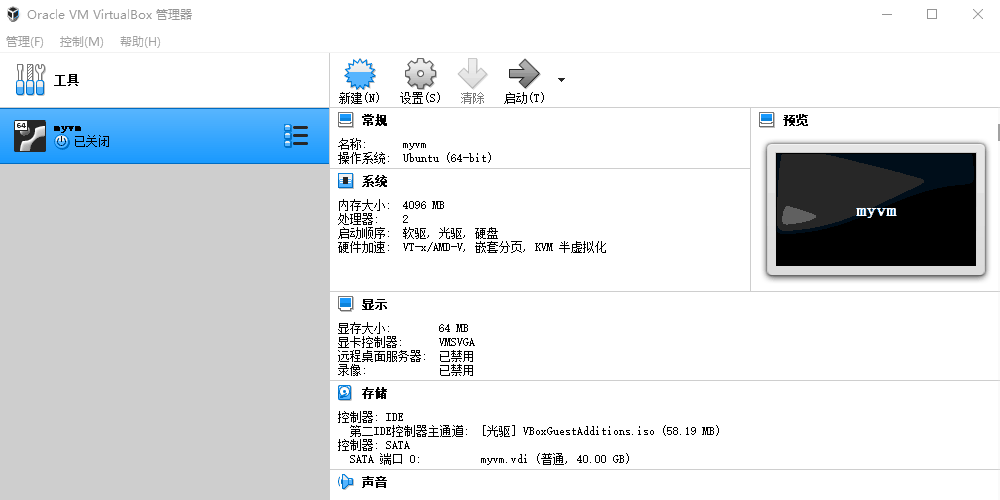Click the System (系统) chip icon

pyautogui.click(x=346, y=181)
